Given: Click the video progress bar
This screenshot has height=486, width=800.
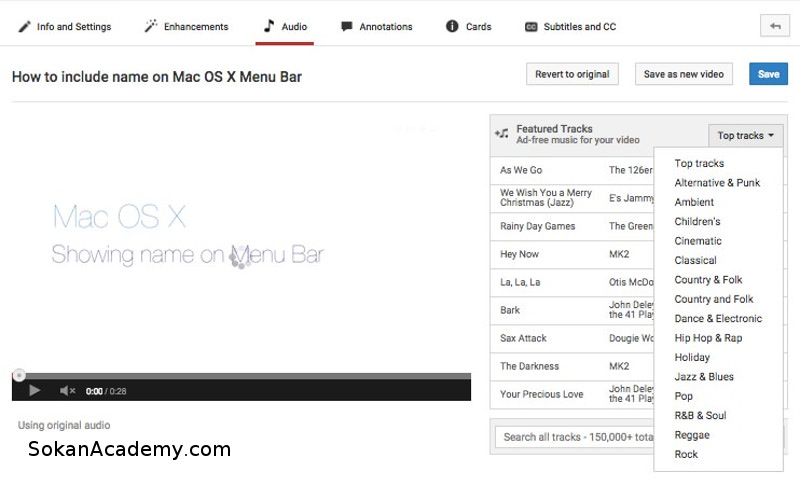Looking at the screenshot, I should pyautogui.click(x=240, y=376).
